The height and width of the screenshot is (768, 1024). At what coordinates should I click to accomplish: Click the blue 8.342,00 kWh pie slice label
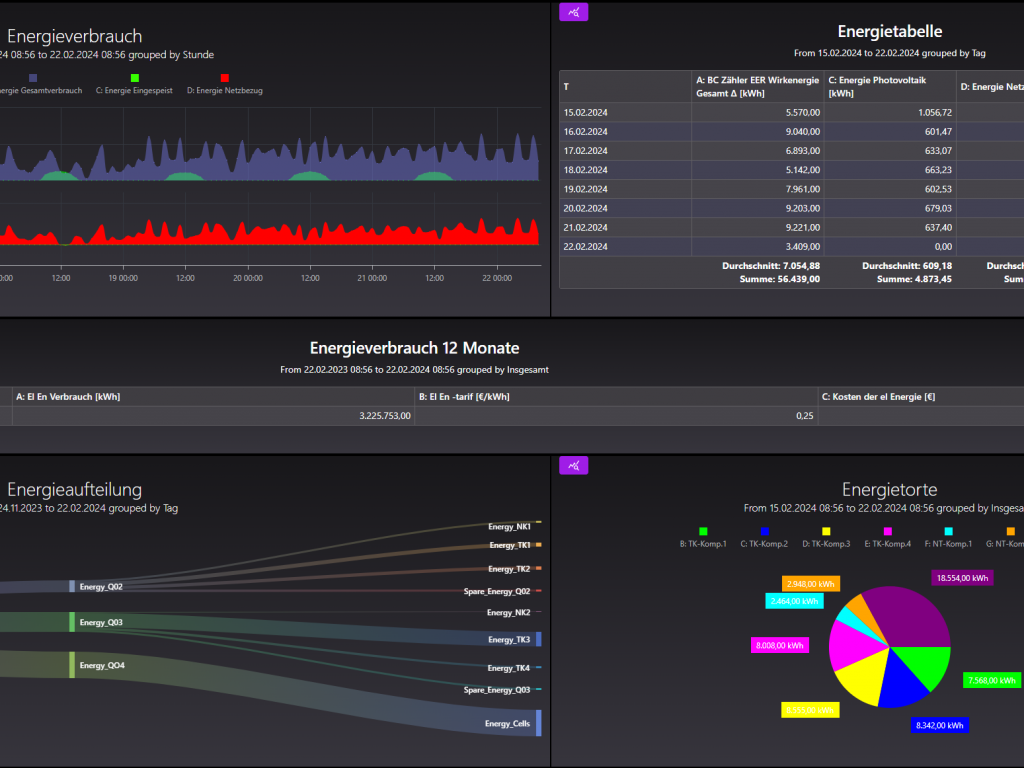(x=940, y=725)
